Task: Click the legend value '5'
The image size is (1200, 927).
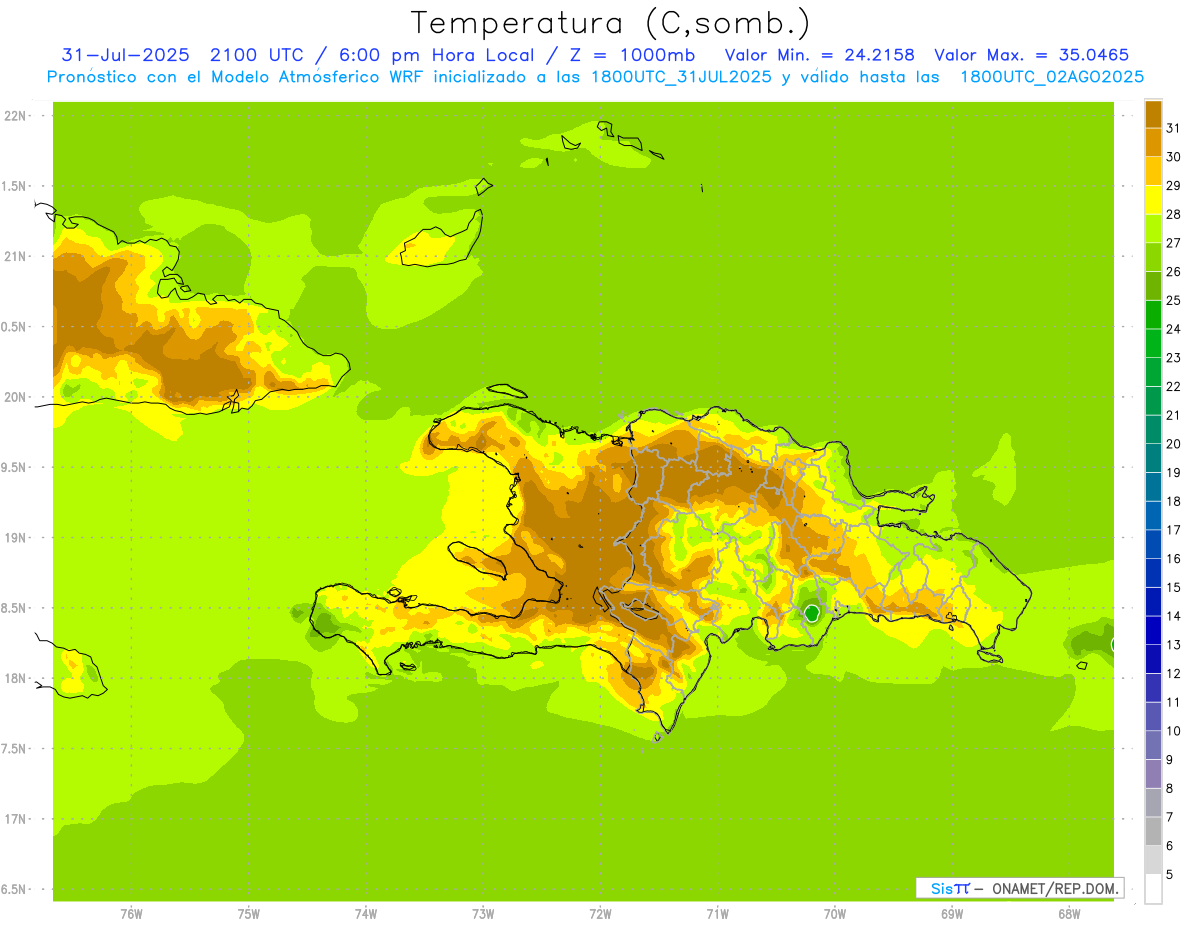Action: [x=1170, y=874]
